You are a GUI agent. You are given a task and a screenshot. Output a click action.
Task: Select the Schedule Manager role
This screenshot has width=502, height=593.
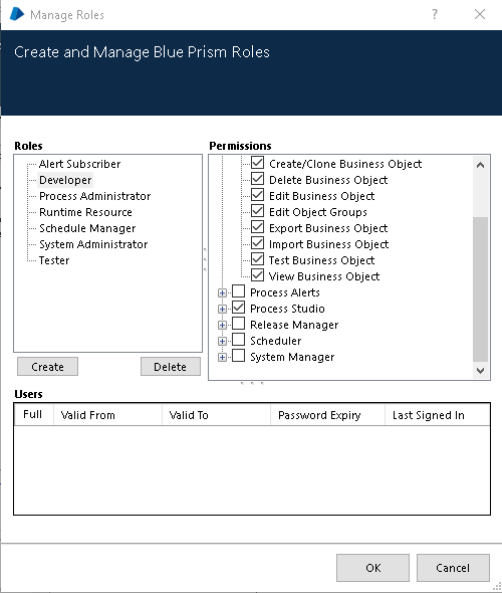[87, 228]
